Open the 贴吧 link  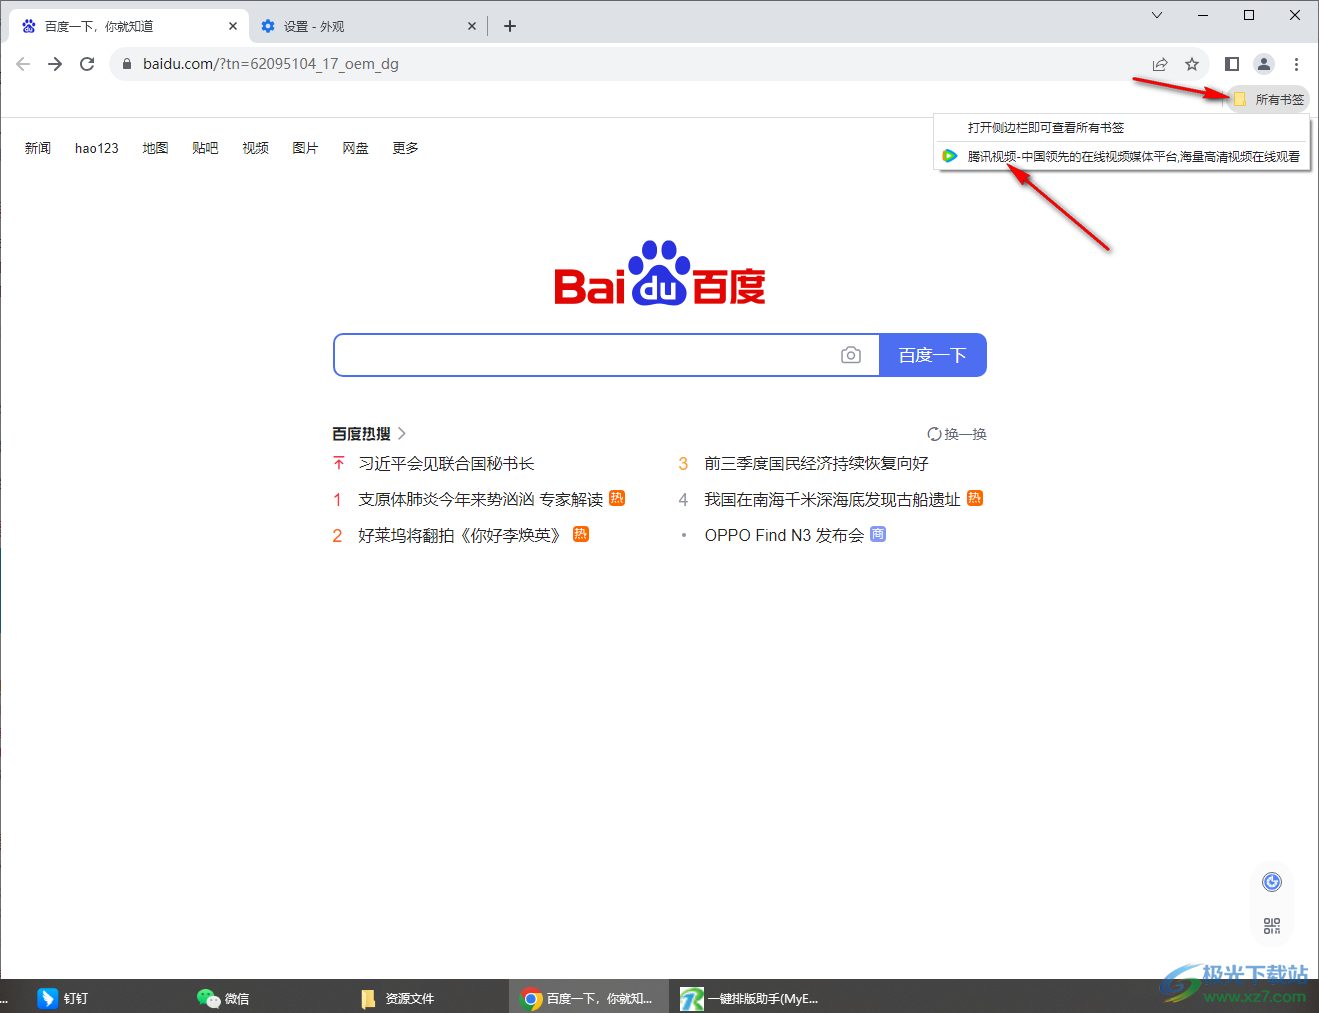point(205,148)
